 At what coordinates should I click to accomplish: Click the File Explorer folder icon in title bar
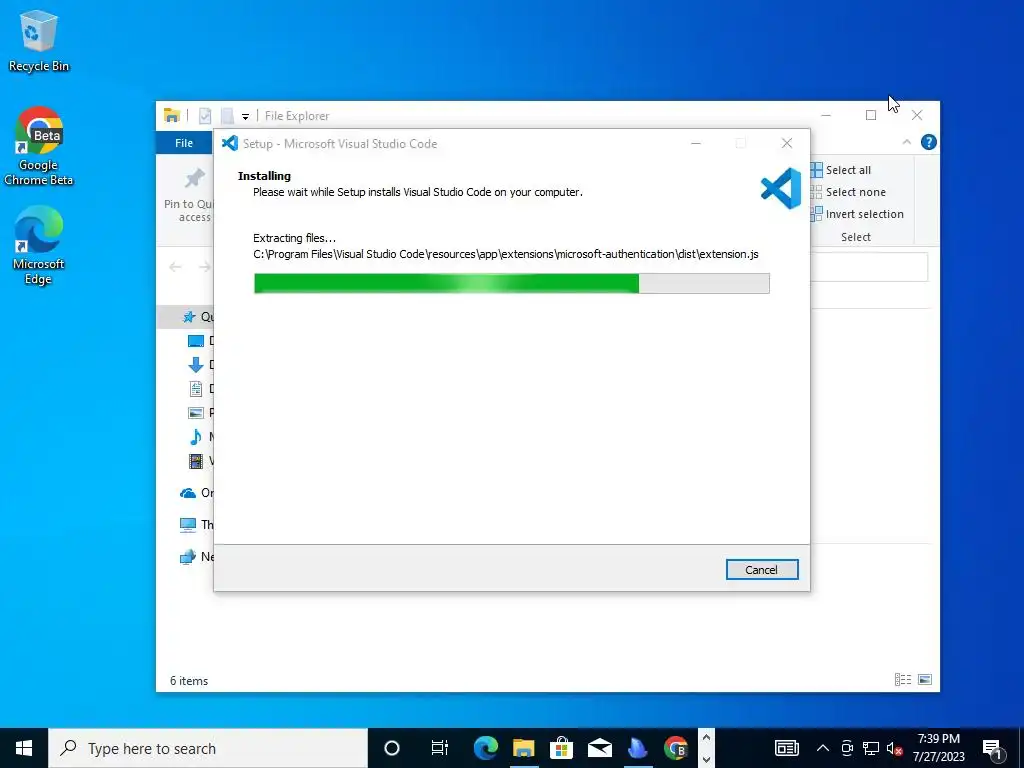tap(172, 116)
